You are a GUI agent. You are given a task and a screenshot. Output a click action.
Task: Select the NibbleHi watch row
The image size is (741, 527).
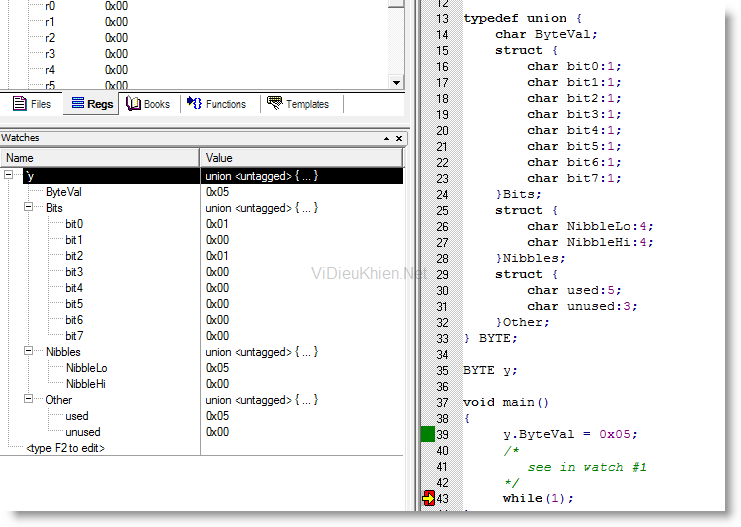(86, 384)
